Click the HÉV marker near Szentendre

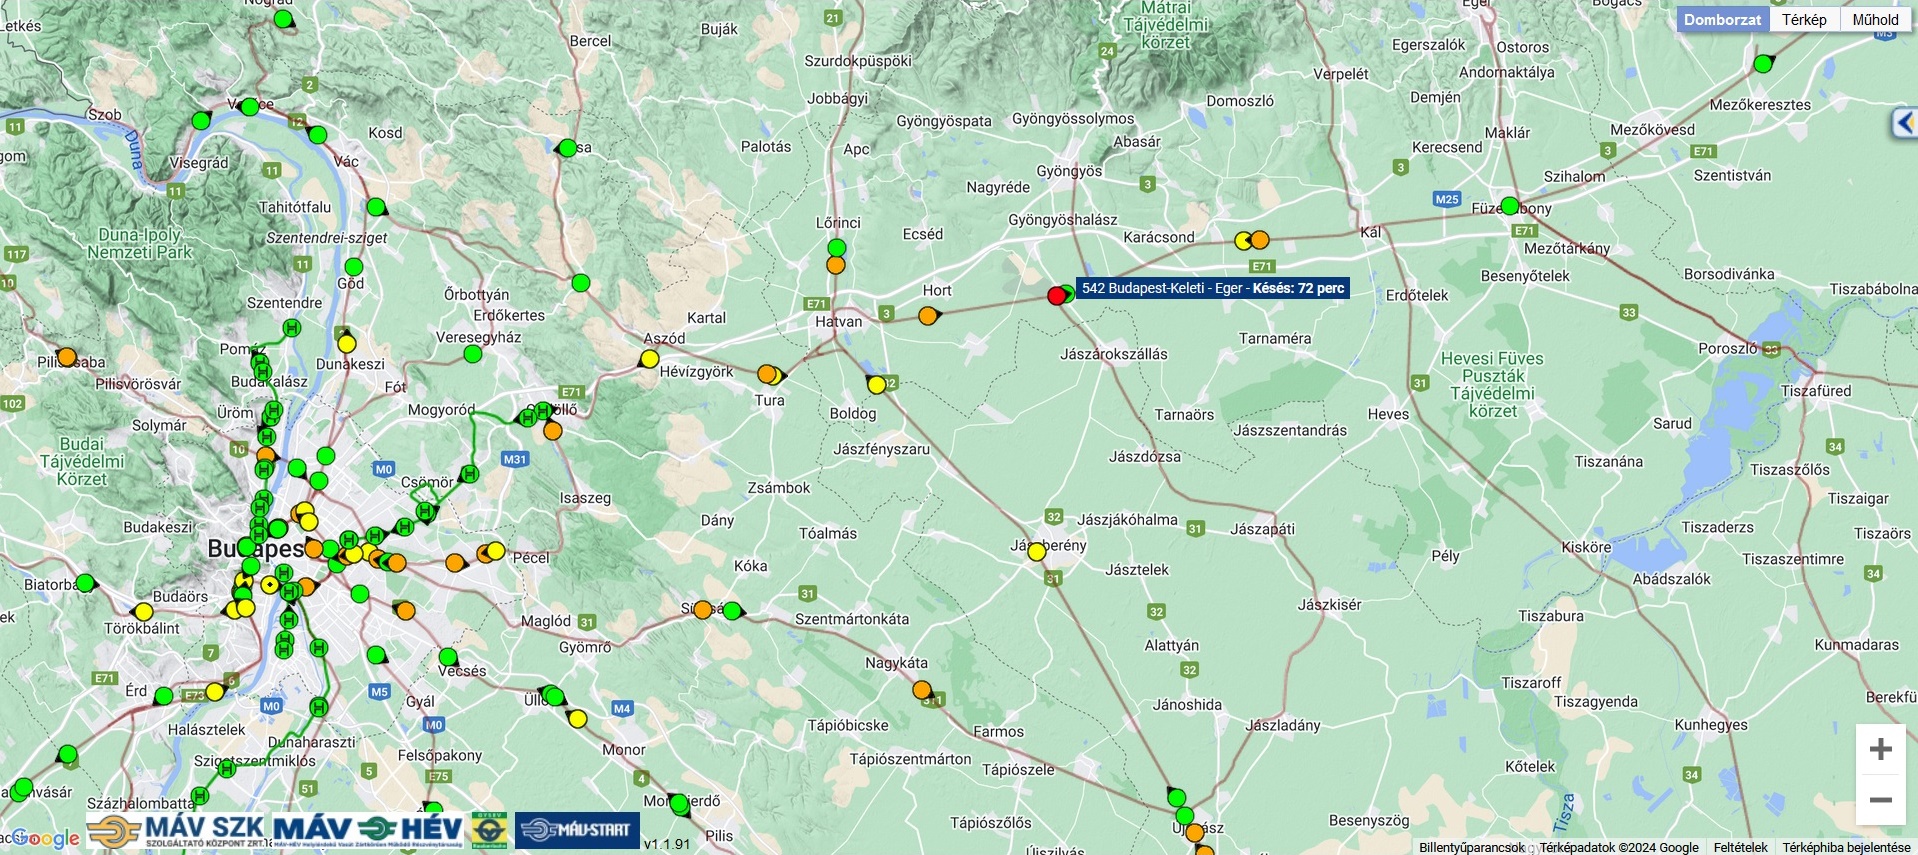point(292,327)
